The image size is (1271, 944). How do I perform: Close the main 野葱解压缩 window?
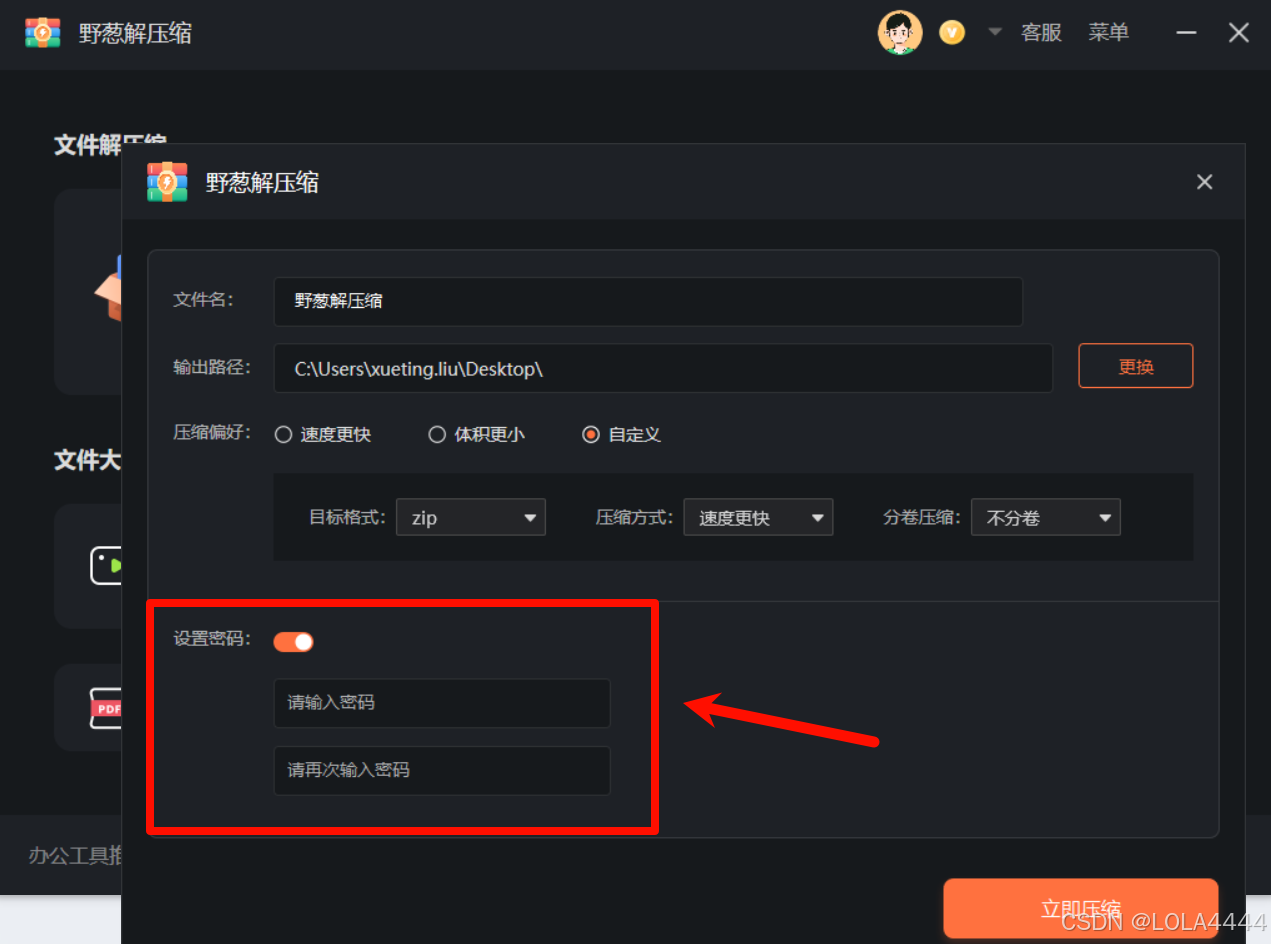tap(1239, 33)
